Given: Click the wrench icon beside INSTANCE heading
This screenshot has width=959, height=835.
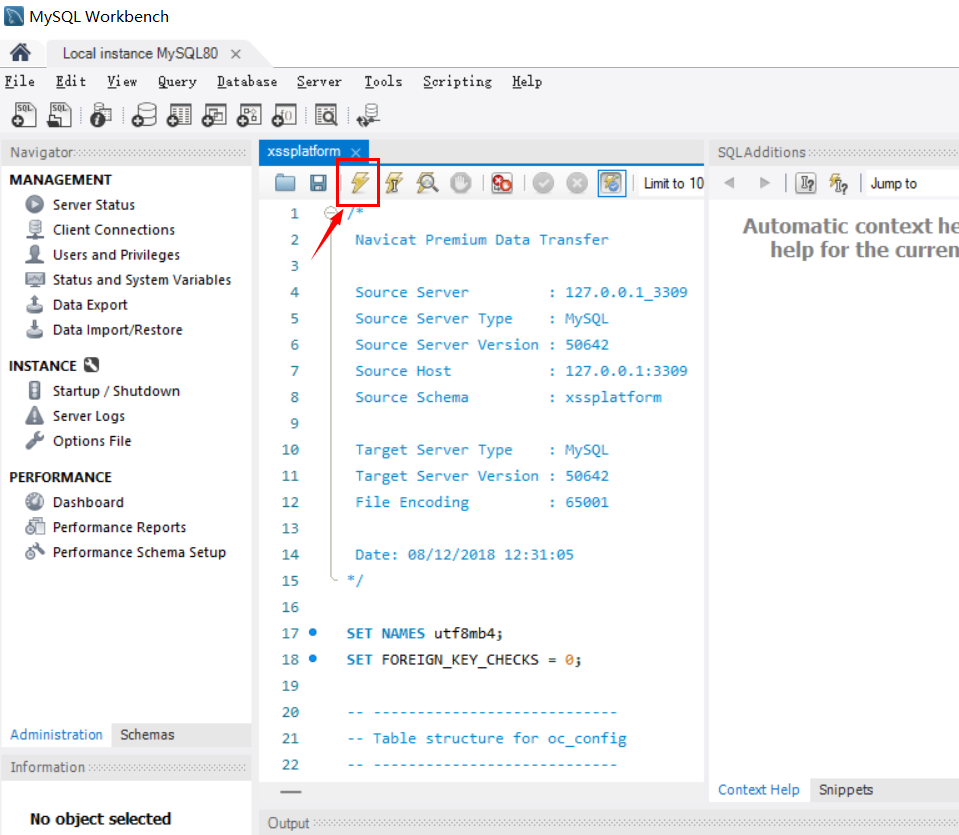Looking at the screenshot, I should pos(91,365).
